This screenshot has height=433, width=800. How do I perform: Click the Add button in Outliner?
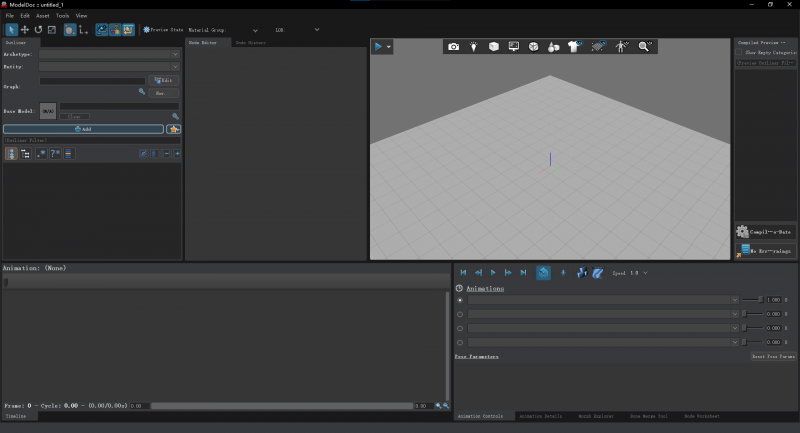coord(83,129)
